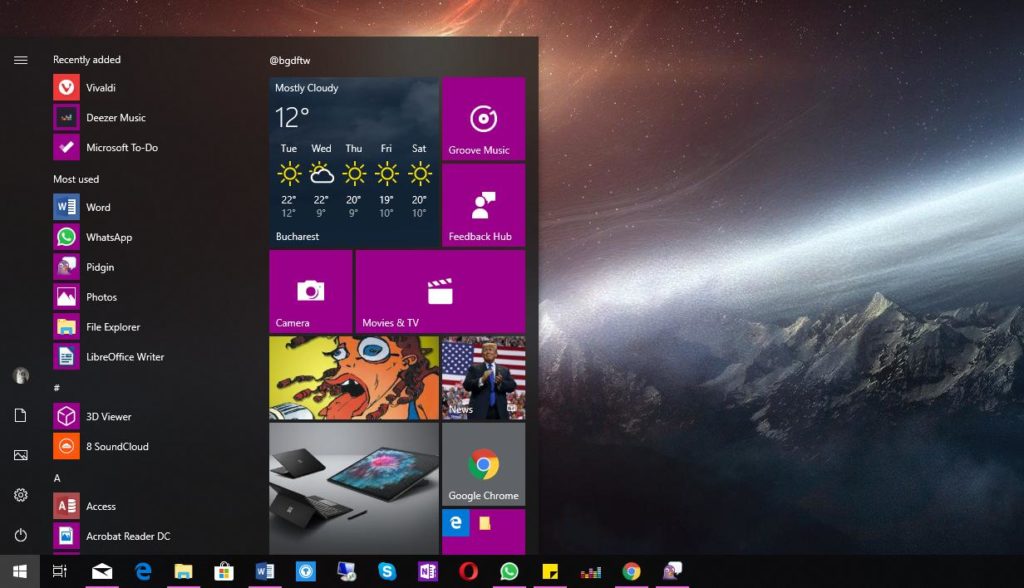The image size is (1024, 588).
Task: Open Pictures from the Start menu rail
Action: pos(20,455)
